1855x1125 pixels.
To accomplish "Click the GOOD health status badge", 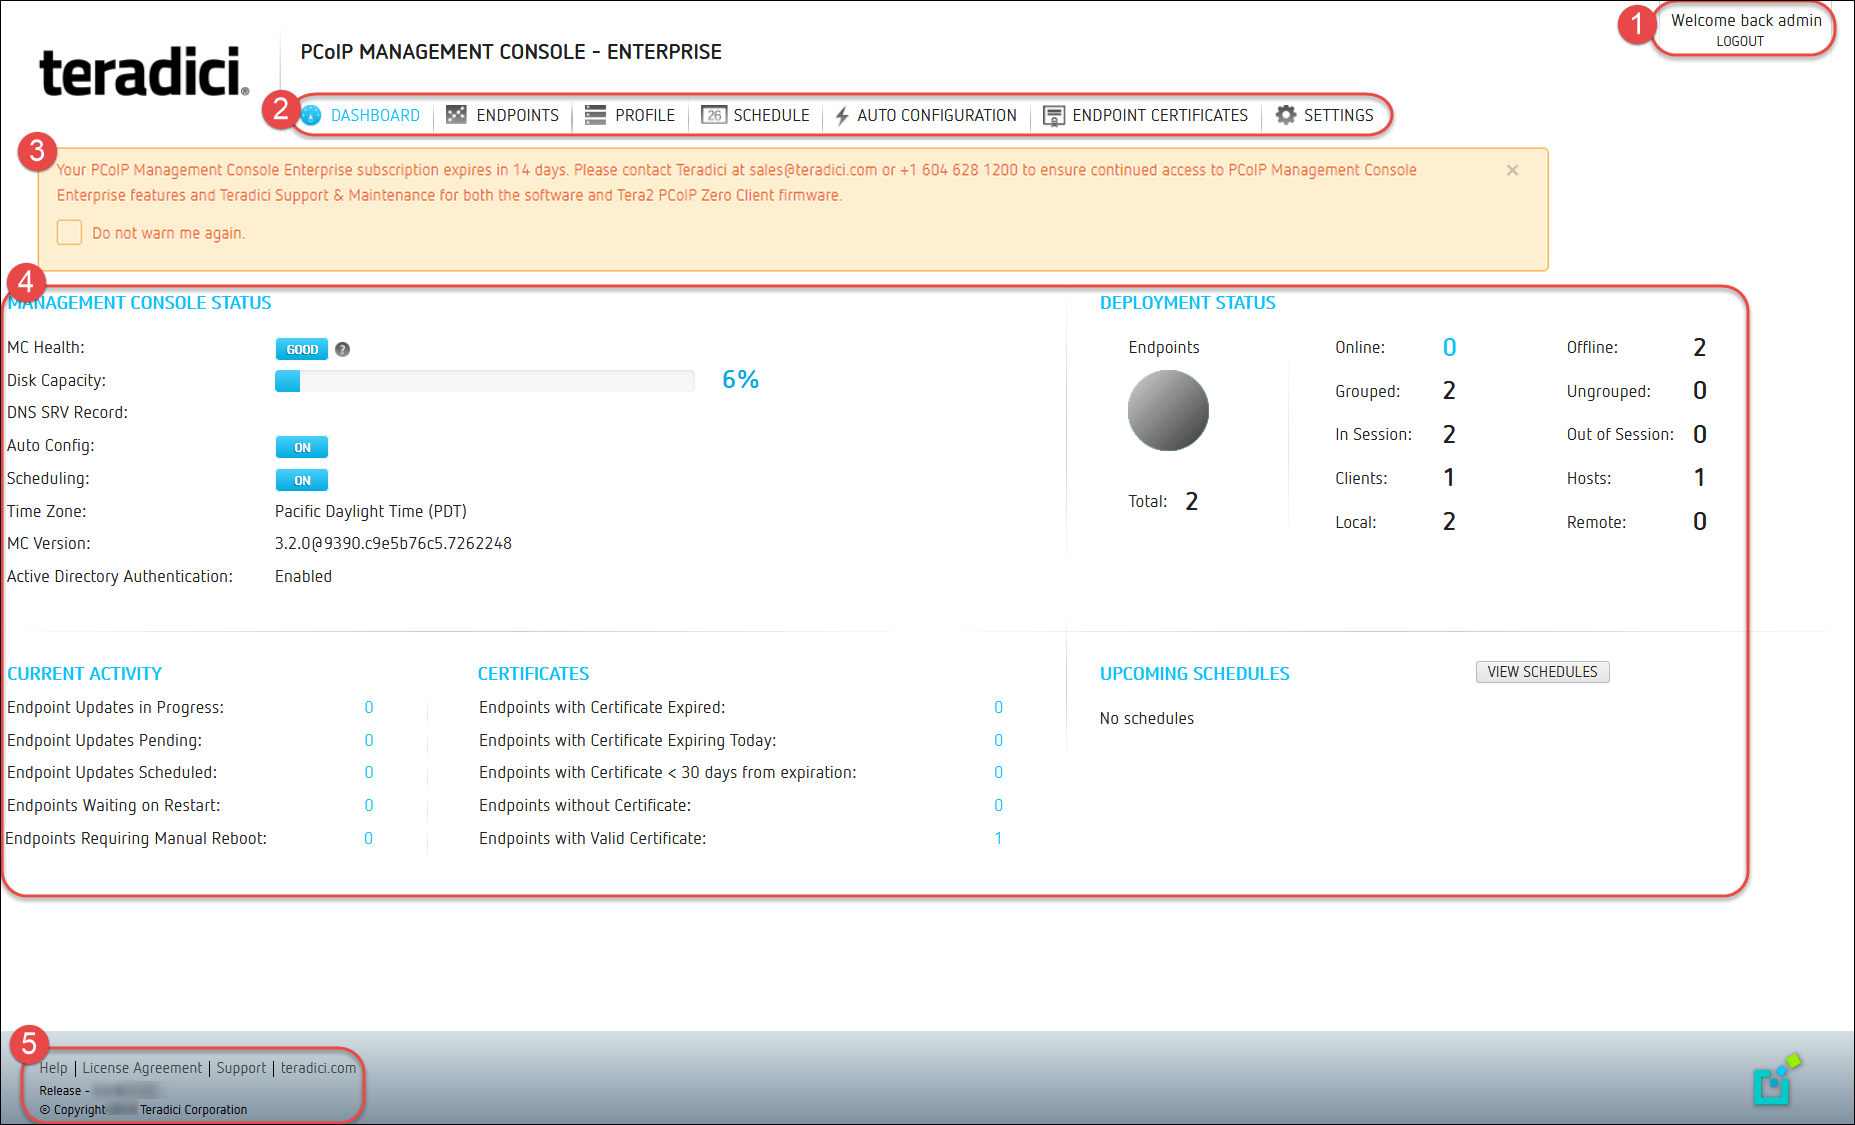I will [x=302, y=349].
